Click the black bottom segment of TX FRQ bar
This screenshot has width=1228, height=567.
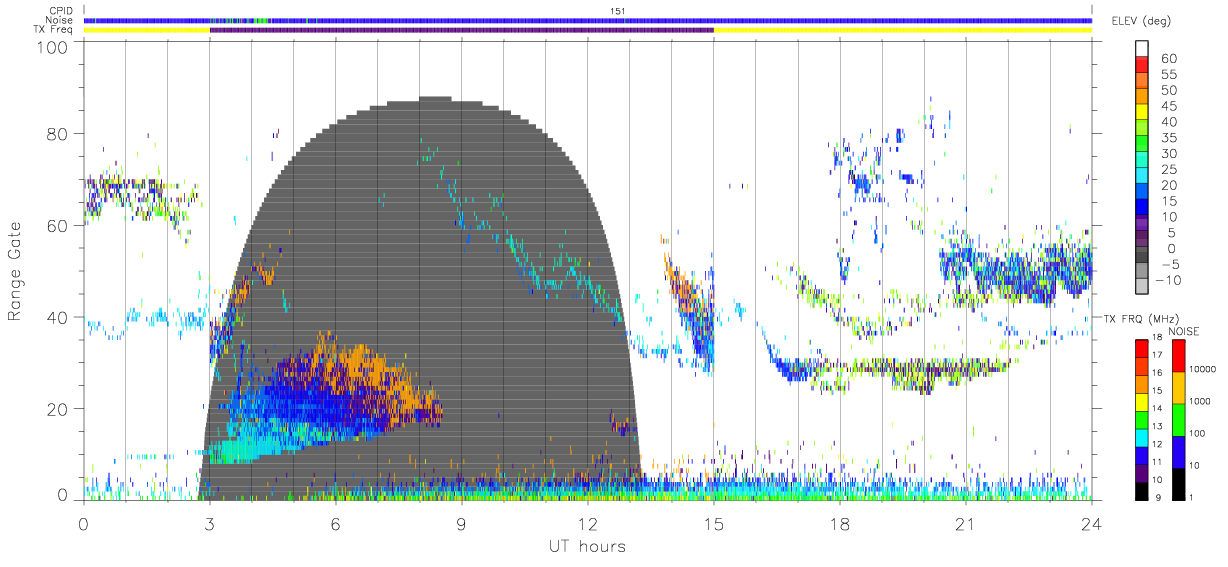(1142, 491)
